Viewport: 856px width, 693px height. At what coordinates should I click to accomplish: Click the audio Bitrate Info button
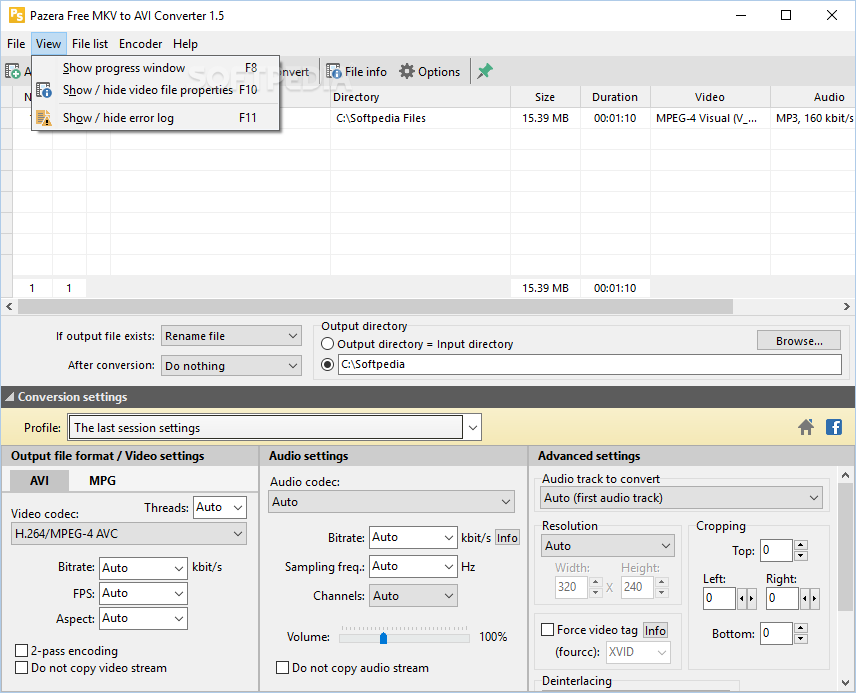507,538
